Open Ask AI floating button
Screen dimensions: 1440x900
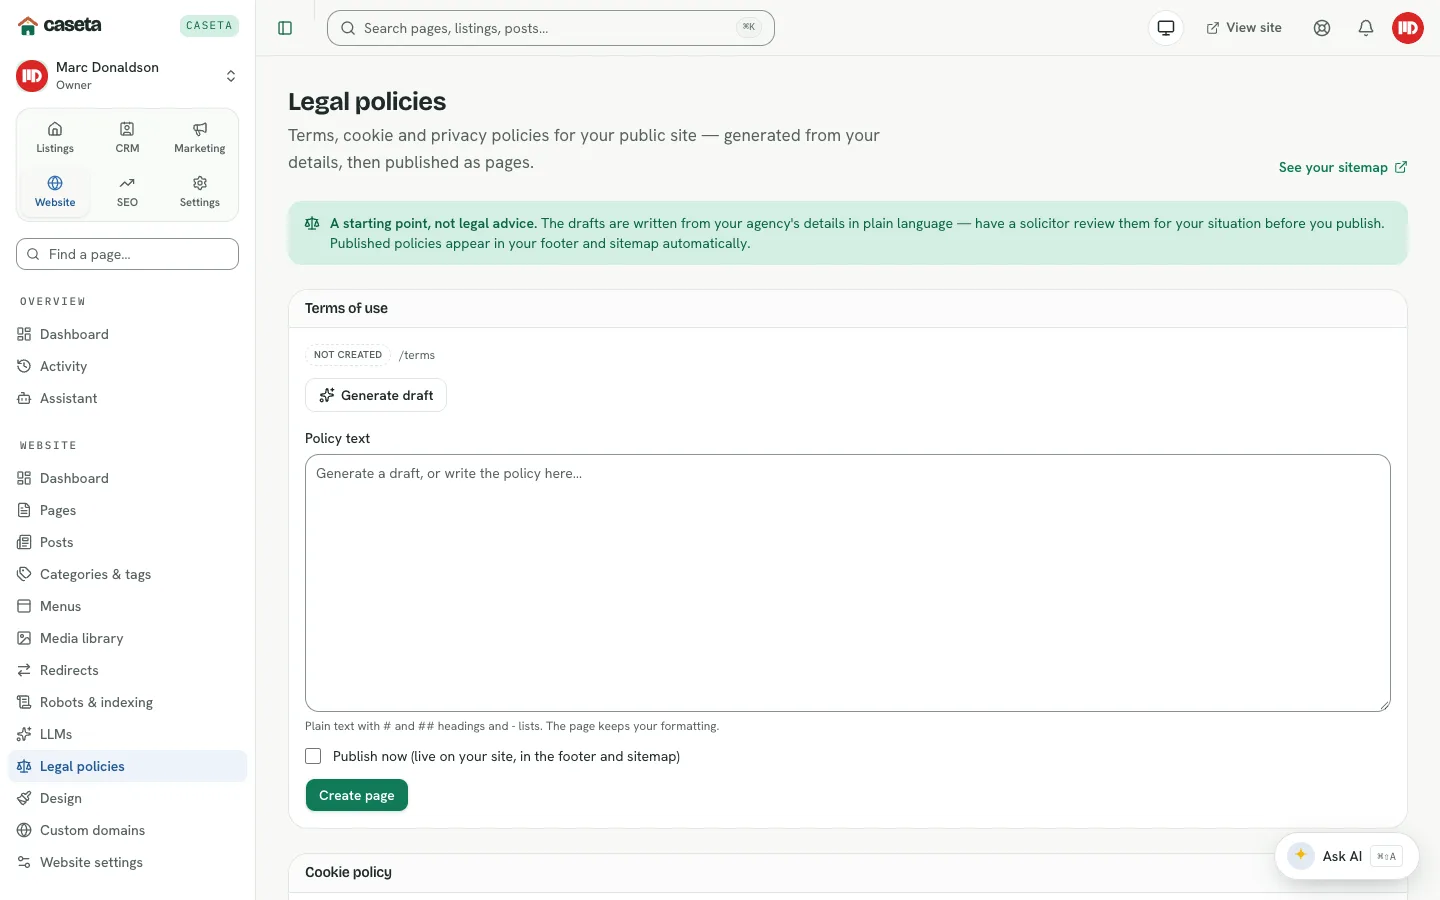pos(1346,856)
